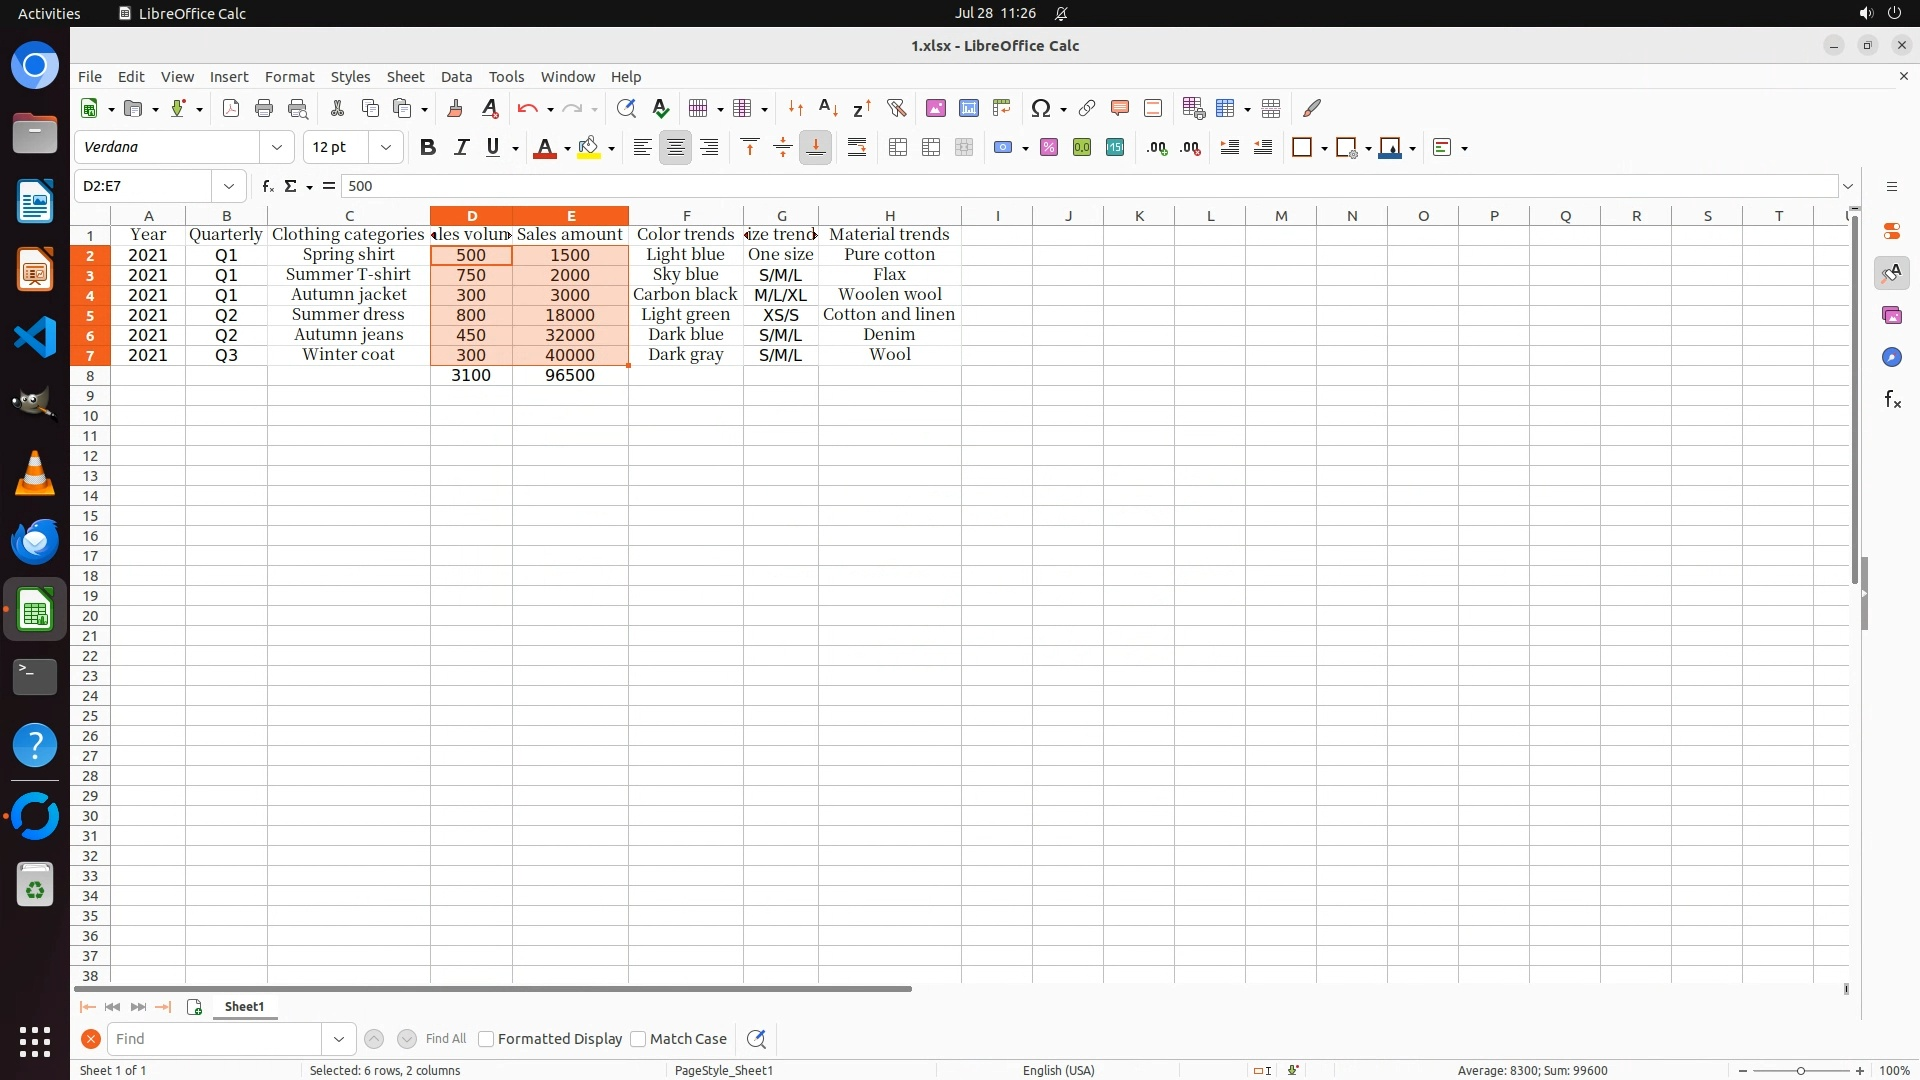Open the Function Wizard icon
The width and height of the screenshot is (1920, 1080).
point(267,186)
